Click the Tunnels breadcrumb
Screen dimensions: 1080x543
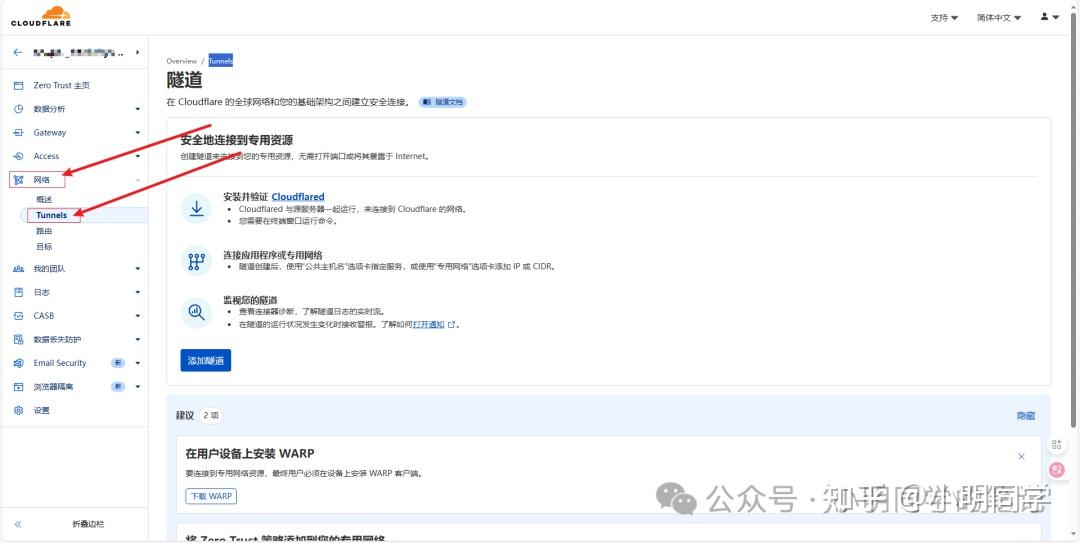(221, 61)
